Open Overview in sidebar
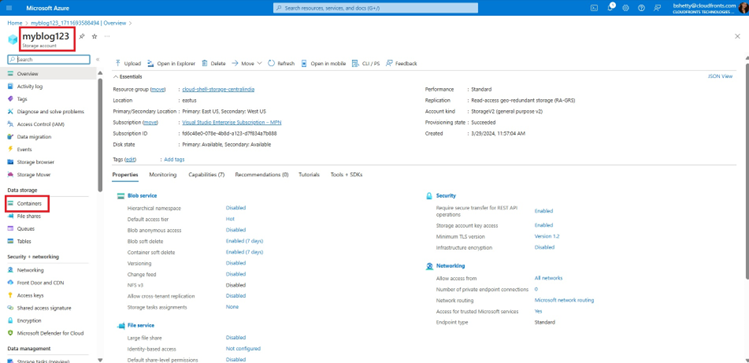The image size is (749, 363). (49, 74)
